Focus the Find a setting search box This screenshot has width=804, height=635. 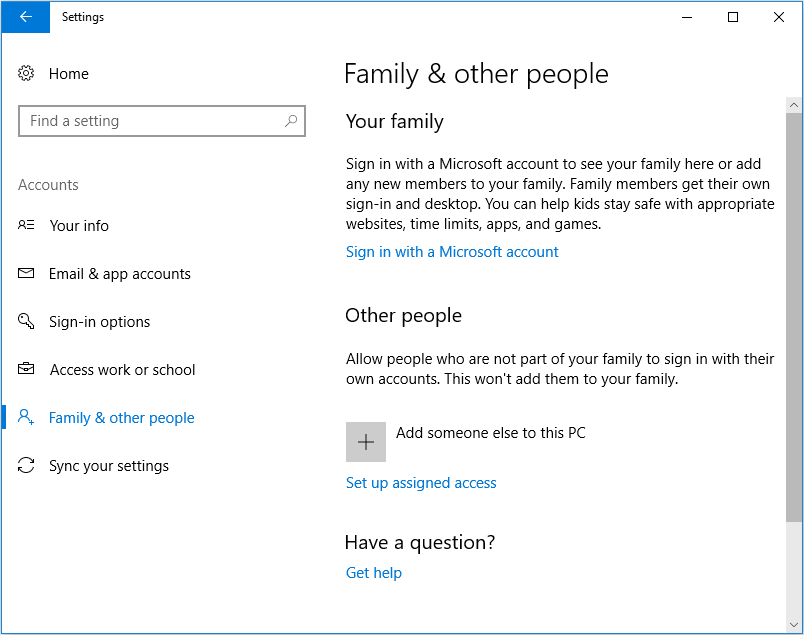coord(162,121)
